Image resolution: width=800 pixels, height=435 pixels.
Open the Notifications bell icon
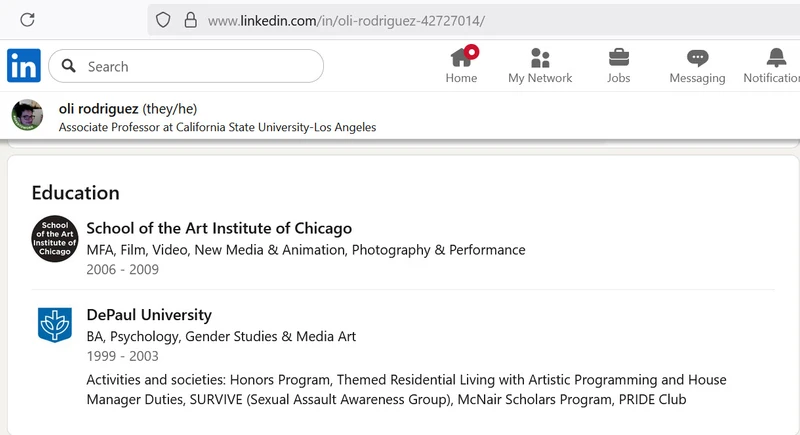point(776,58)
